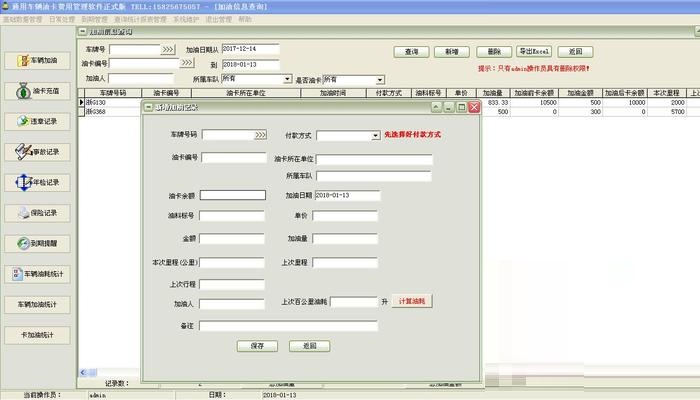Screen dimensions: 700x400
Task: Collapse the query panel with its minus icon
Action: [x=83, y=31]
